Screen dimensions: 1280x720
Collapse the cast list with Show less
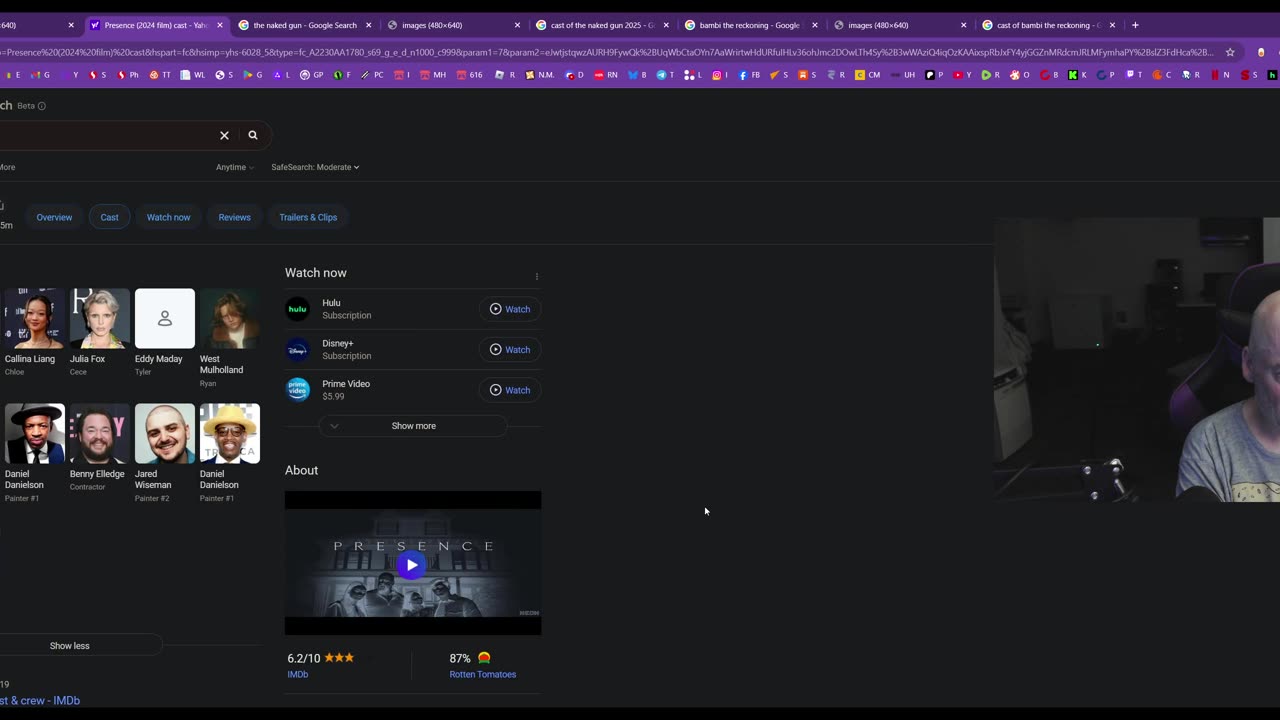click(x=70, y=646)
